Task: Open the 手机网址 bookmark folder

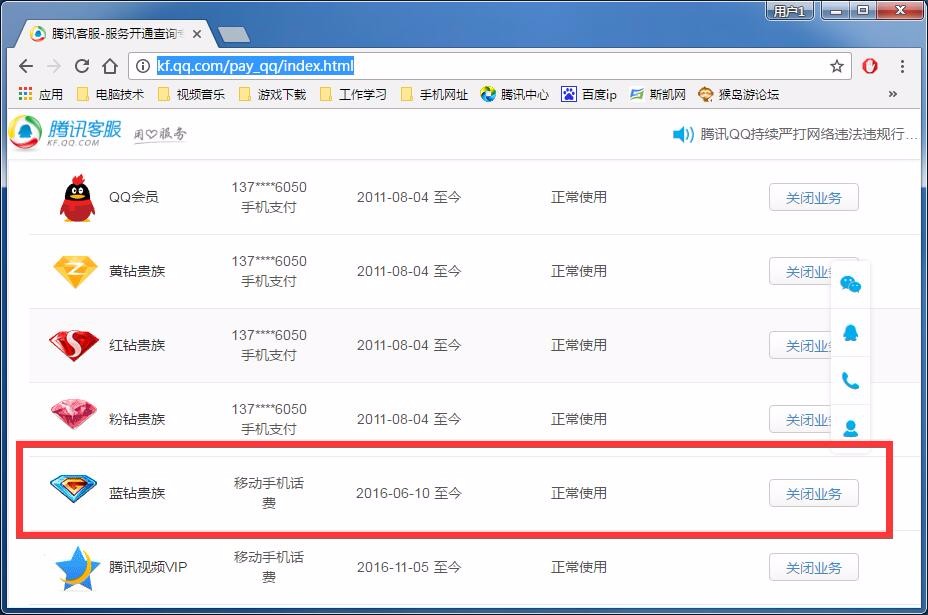Action: [435, 94]
